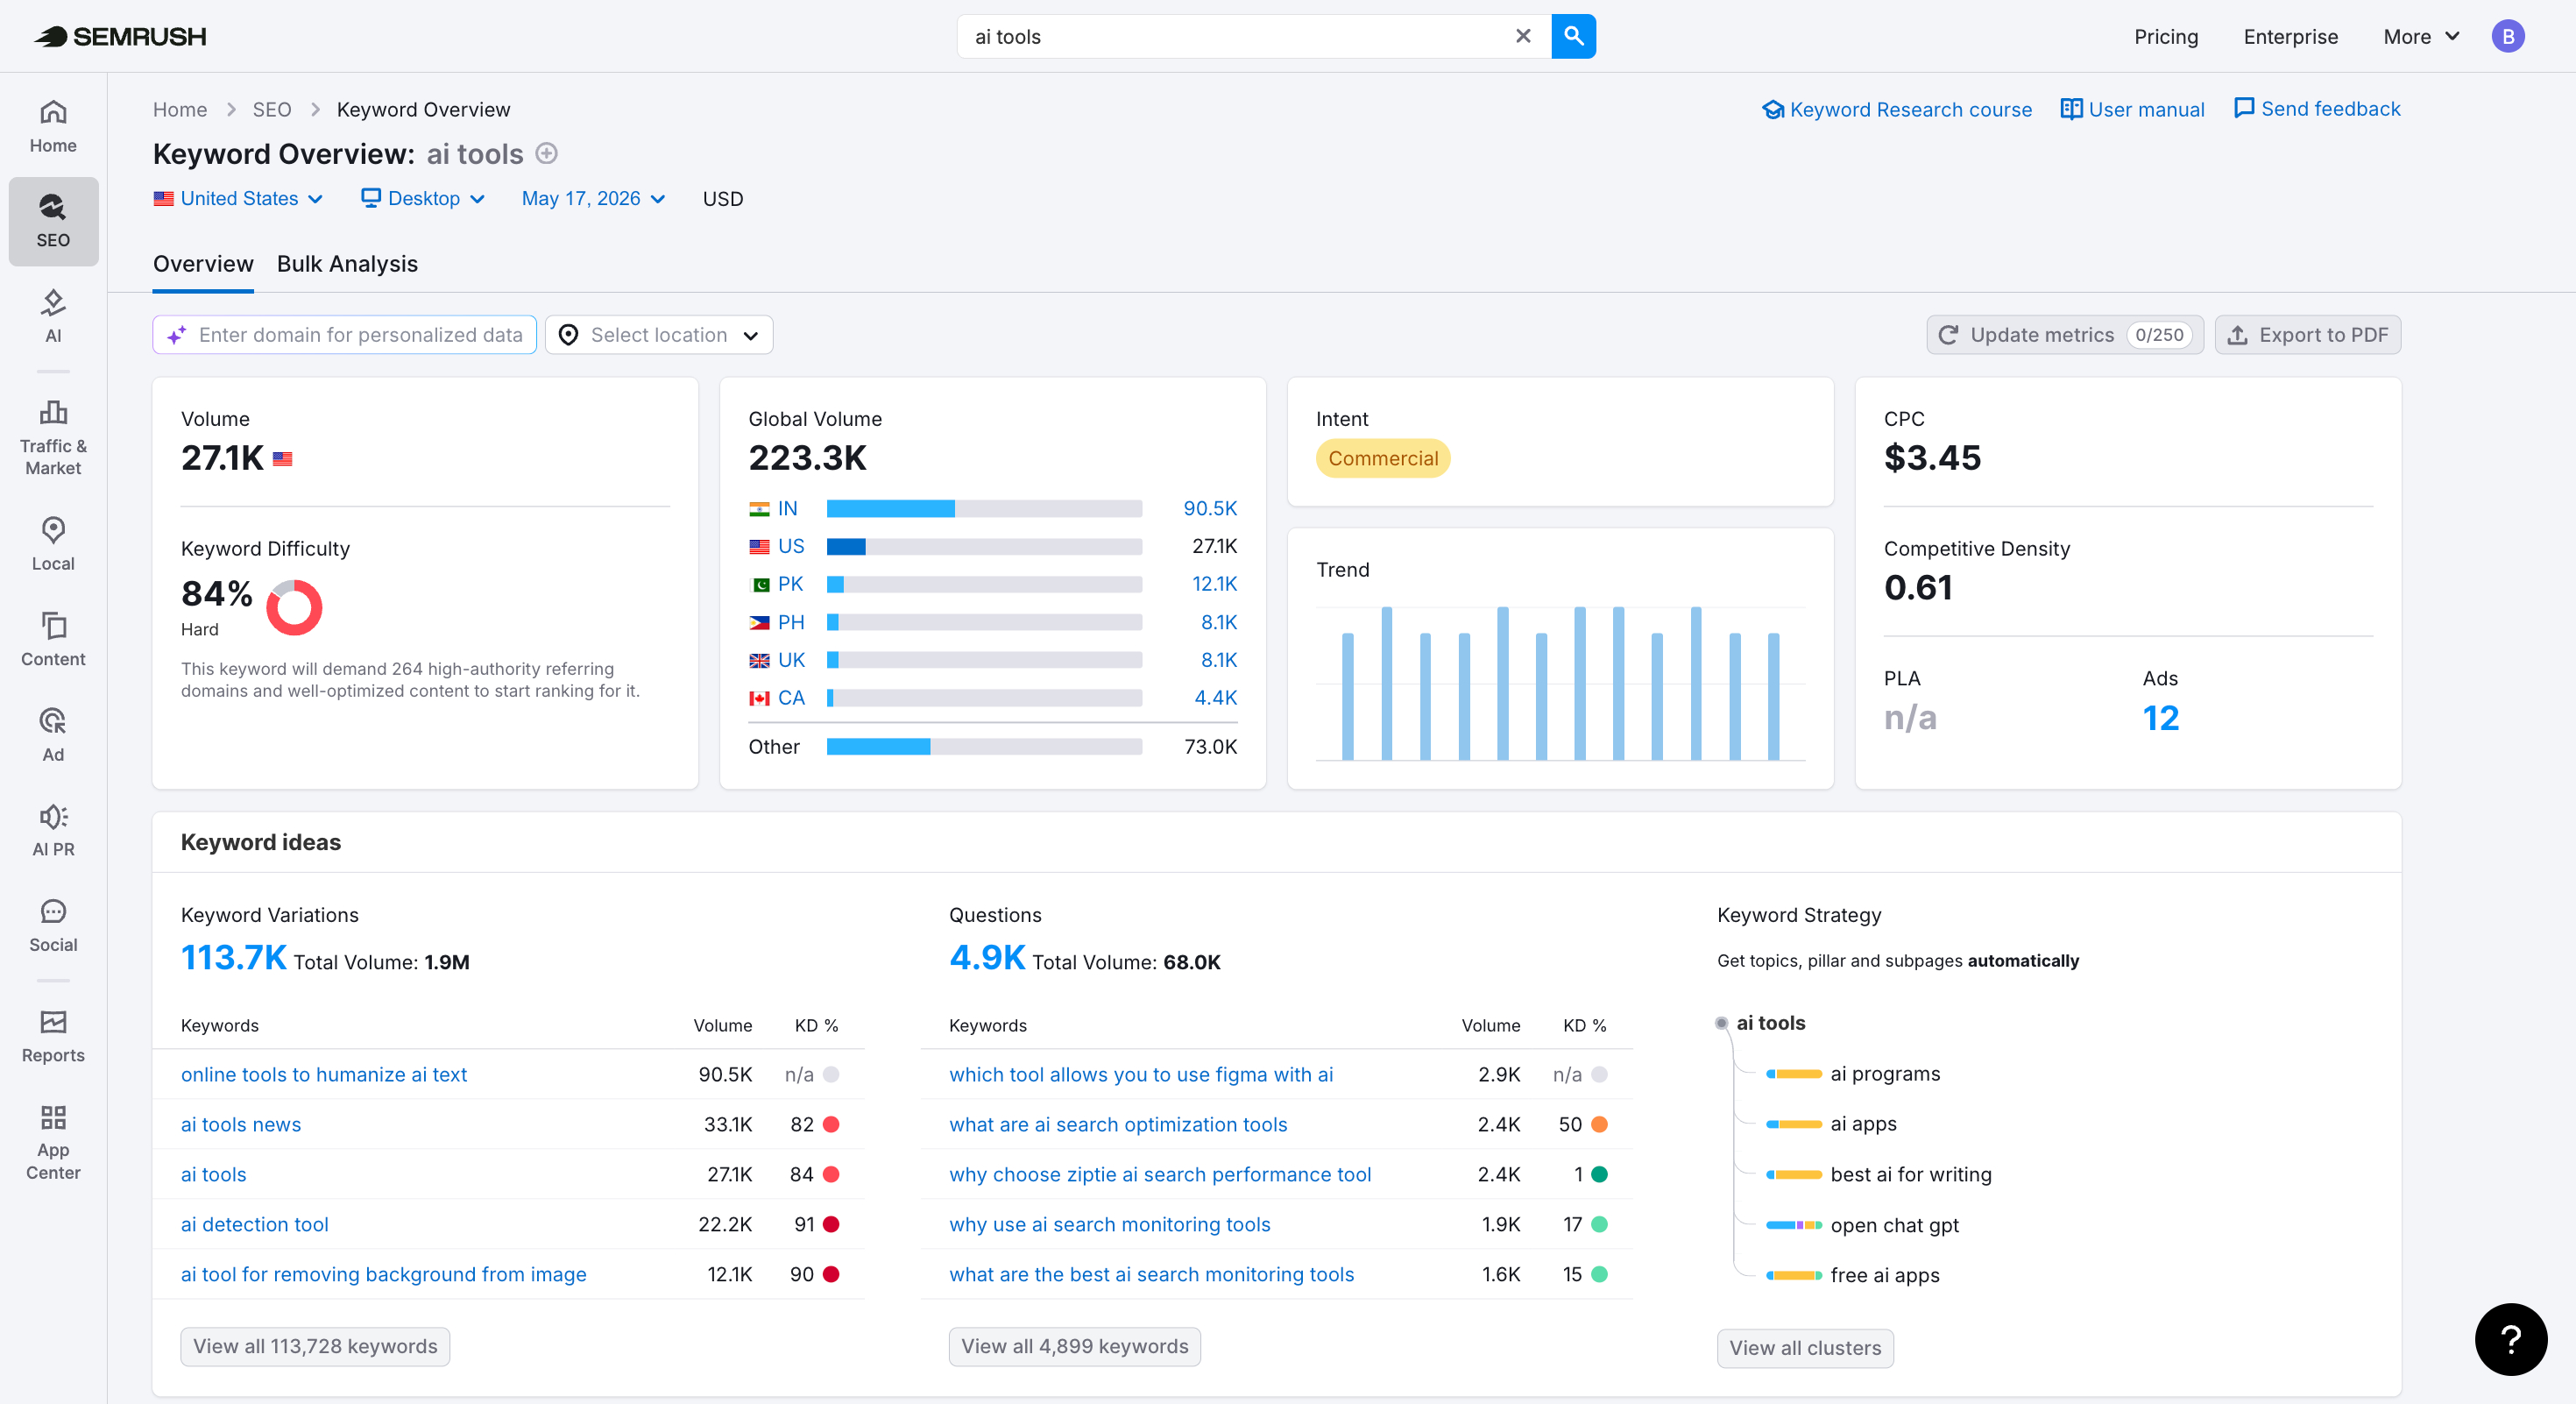2576x1404 pixels.
Task: Open the IN country volume 90.5K link
Action: coord(1210,509)
